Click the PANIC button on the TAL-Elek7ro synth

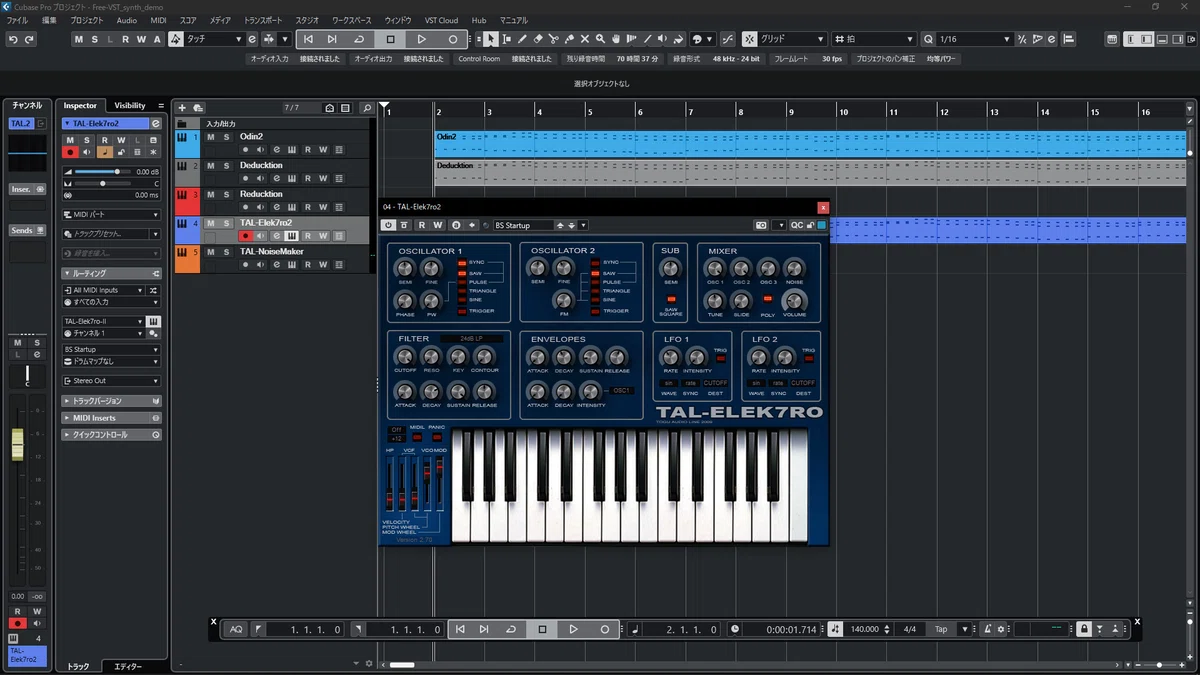click(x=436, y=437)
